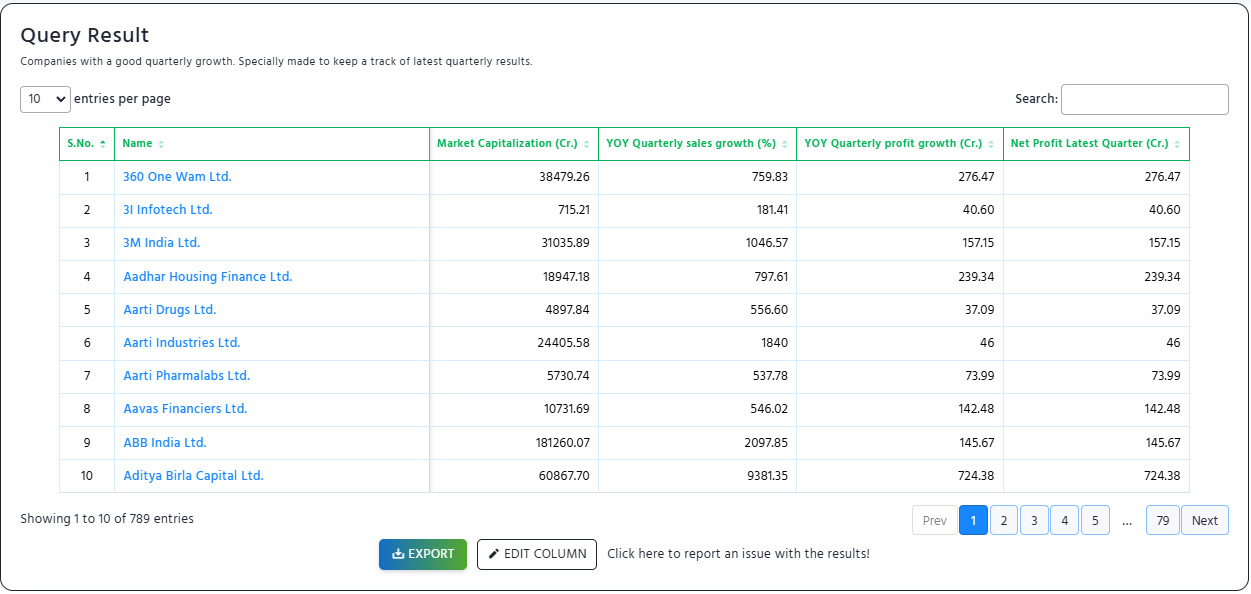Sort by S.No. column arrow icon
1251x594 pixels.
[103, 144]
